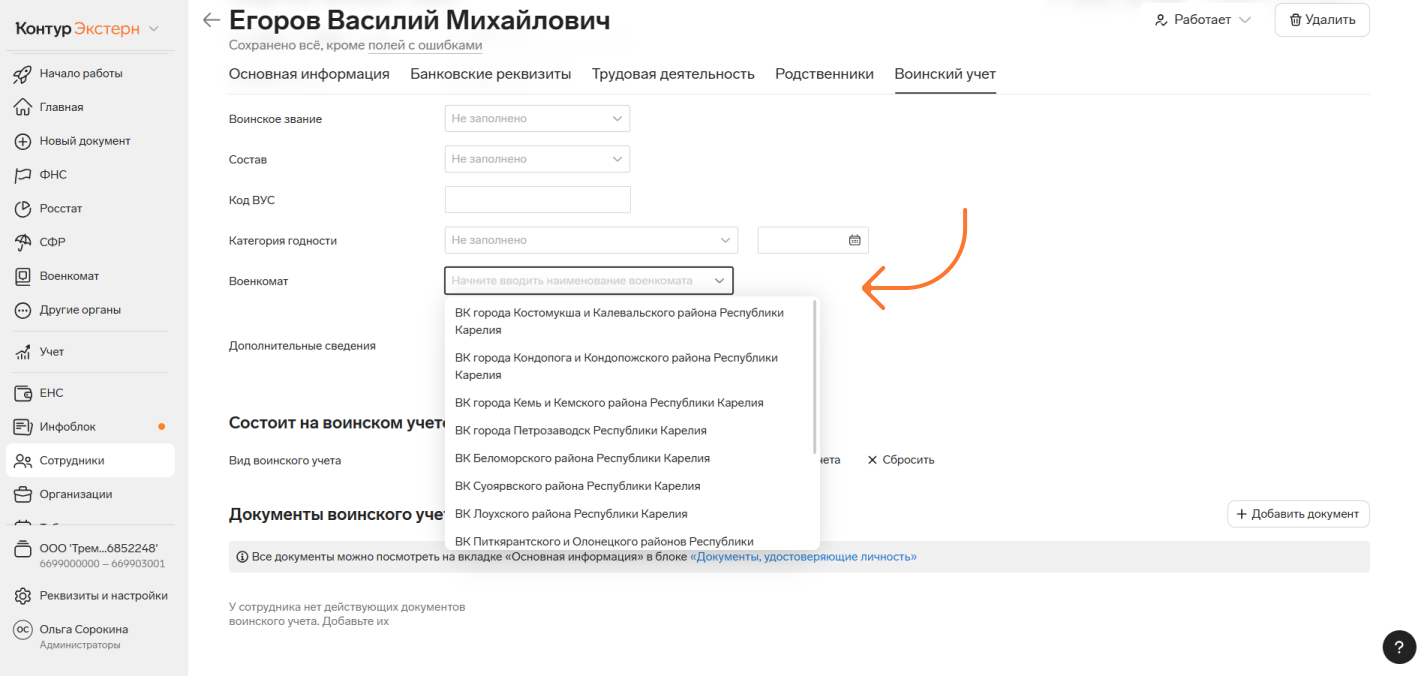Open the Родственники tab
The image size is (1418, 676).
tap(824, 74)
